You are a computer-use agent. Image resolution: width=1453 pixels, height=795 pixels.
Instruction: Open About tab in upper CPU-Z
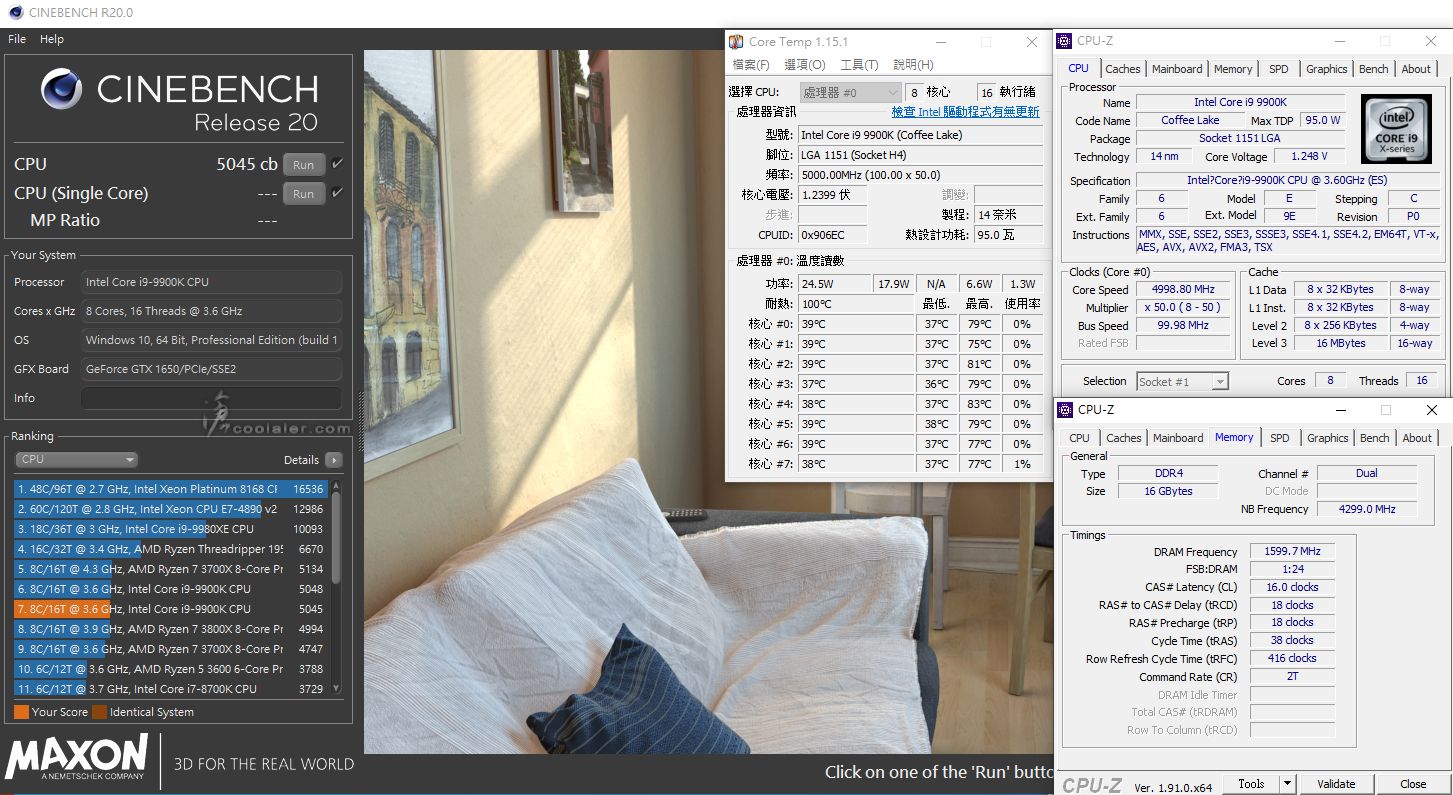click(1416, 69)
